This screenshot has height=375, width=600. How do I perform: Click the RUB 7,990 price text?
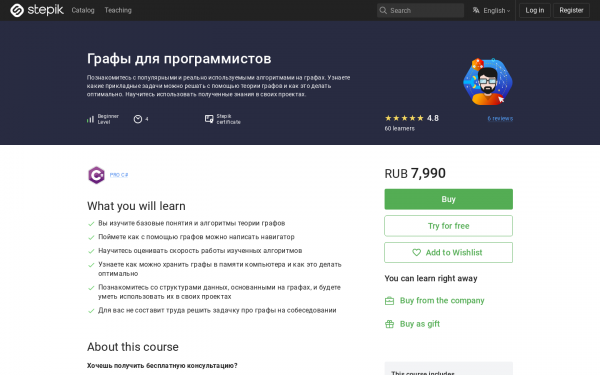[415, 173]
